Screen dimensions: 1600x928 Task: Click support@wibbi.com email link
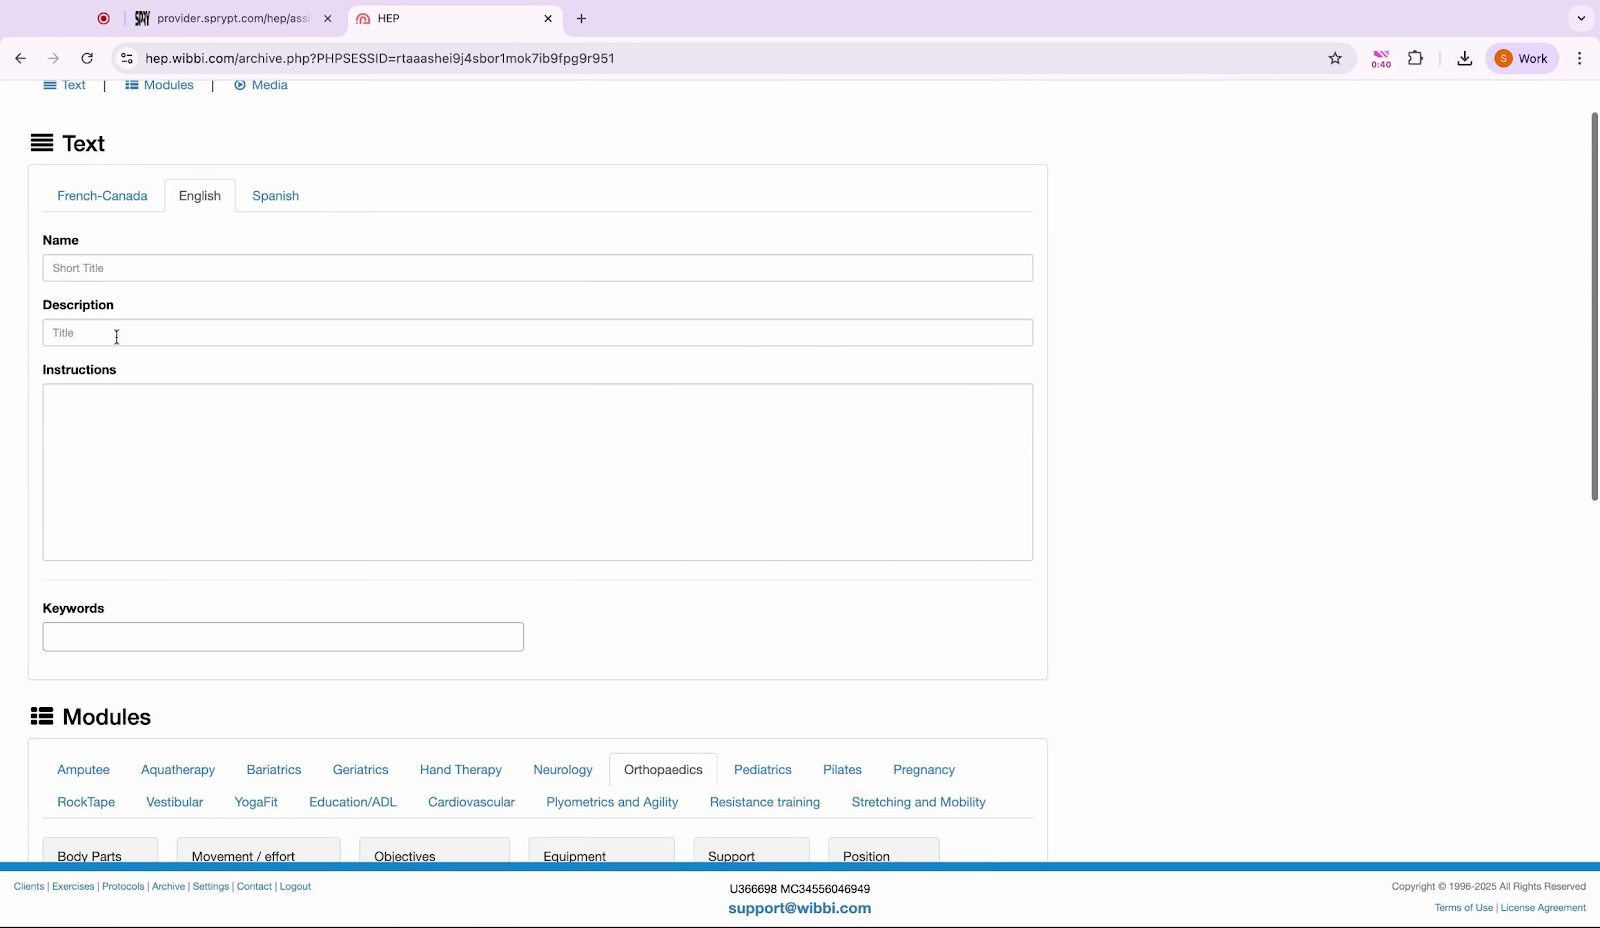(x=800, y=909)
